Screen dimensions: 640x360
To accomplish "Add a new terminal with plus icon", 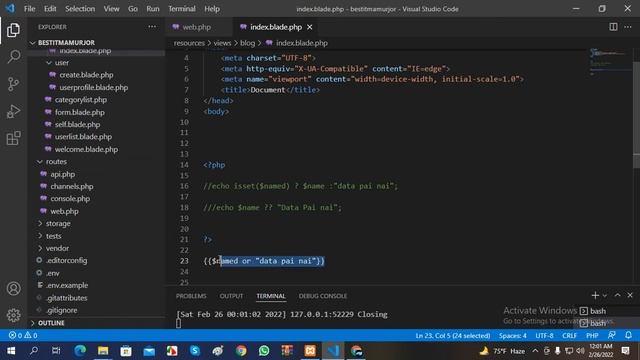I will pyautogui.click(x=595, y=295).
